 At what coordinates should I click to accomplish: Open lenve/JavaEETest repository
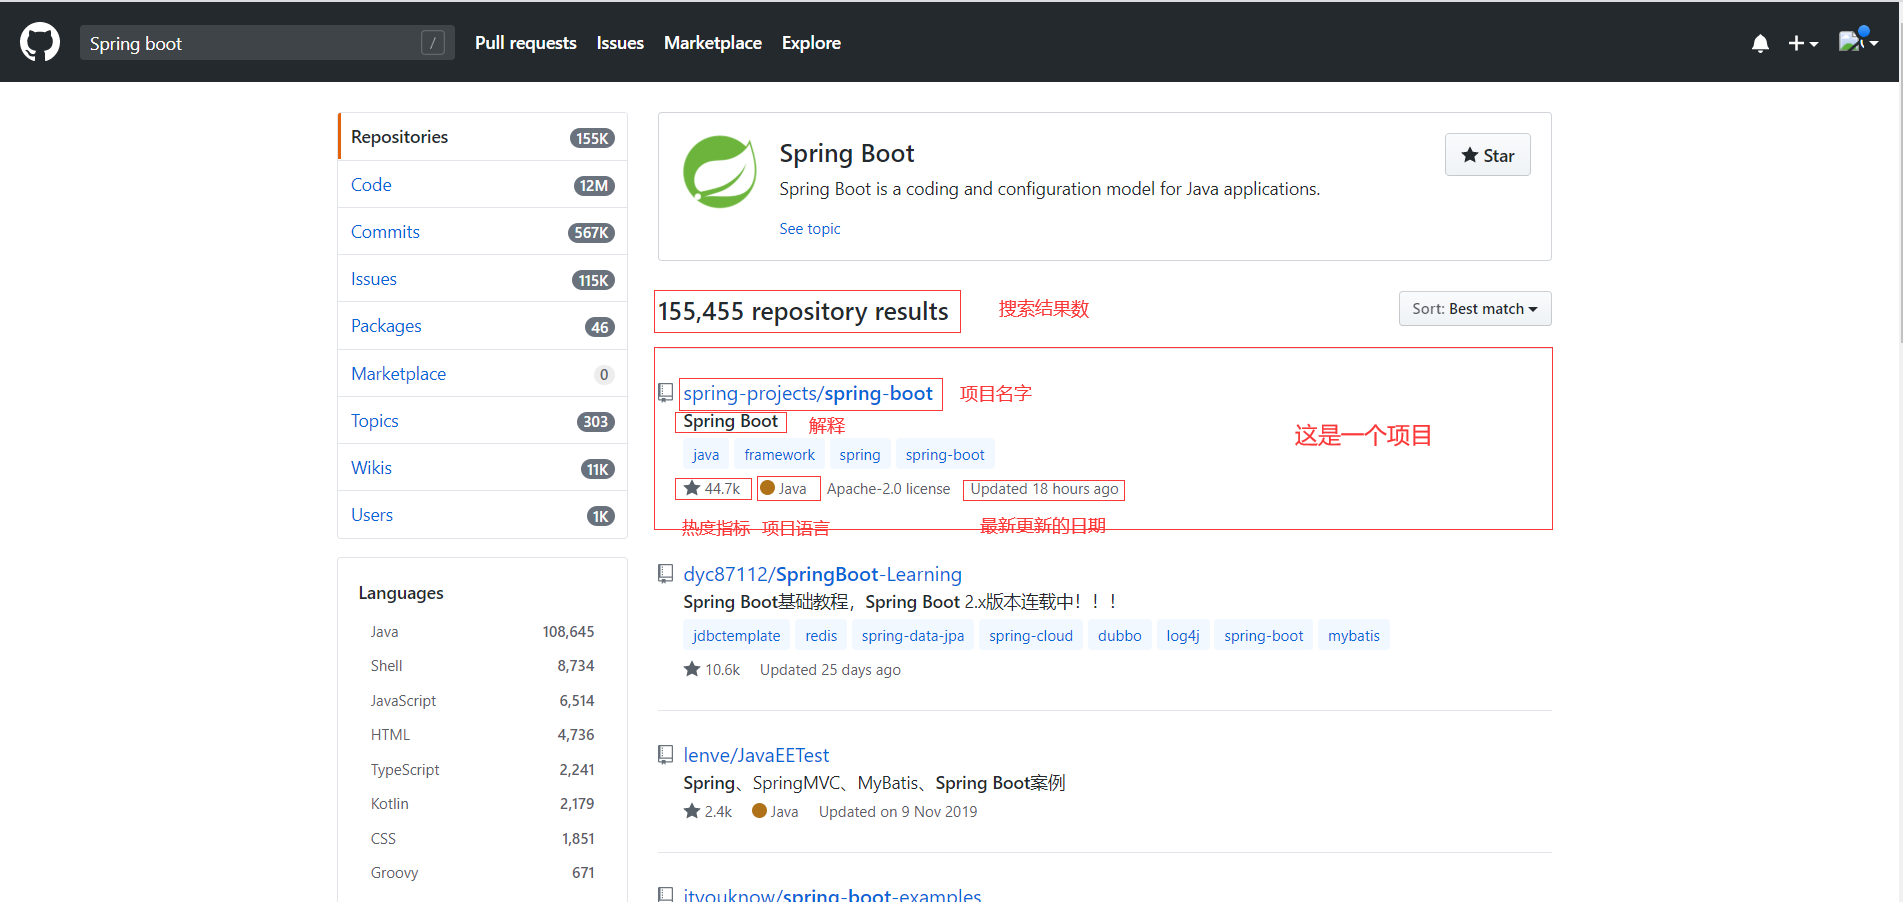757,755
